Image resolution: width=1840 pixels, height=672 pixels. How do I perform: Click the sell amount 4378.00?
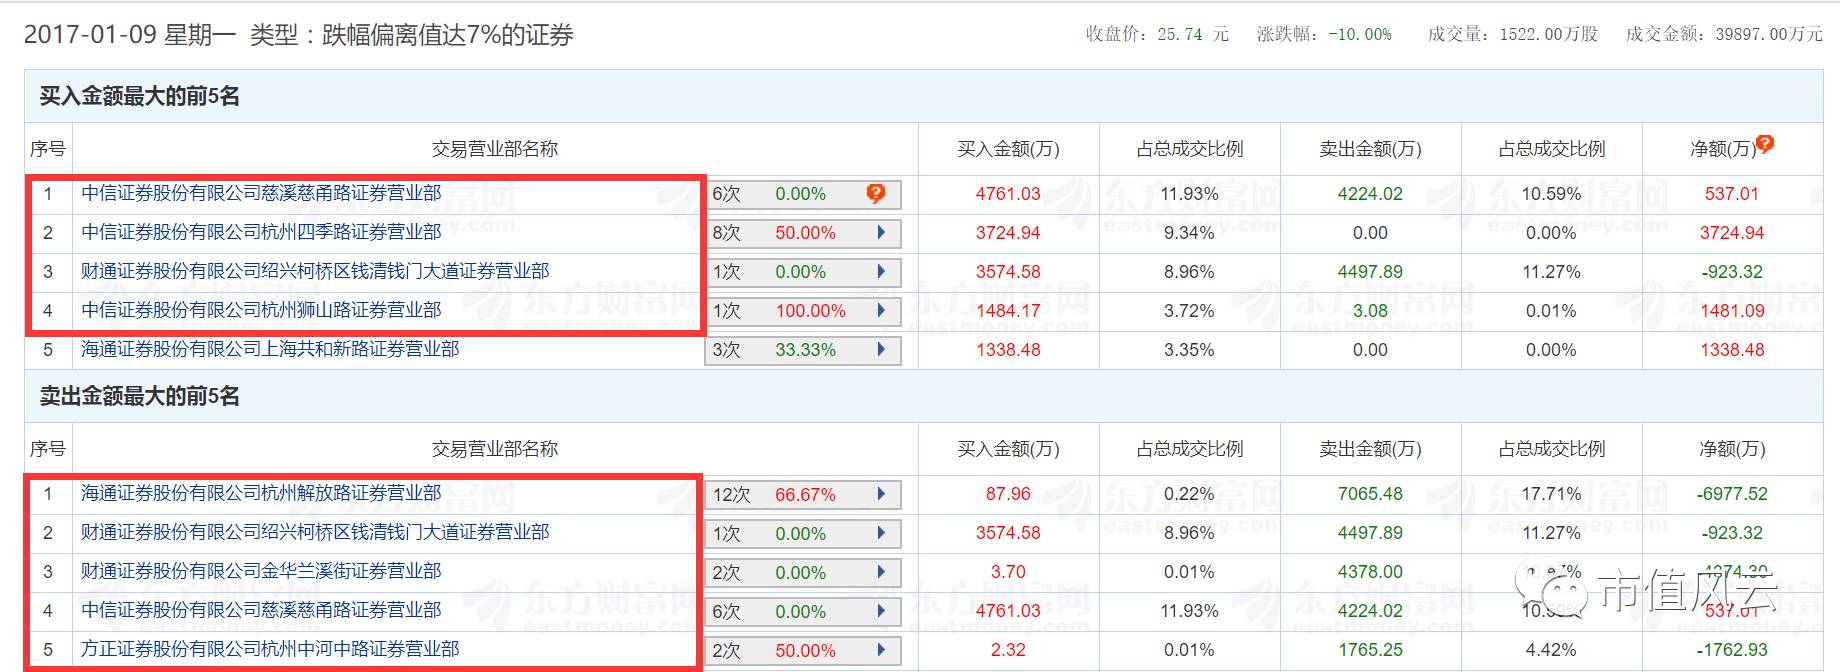point(1370,572)
